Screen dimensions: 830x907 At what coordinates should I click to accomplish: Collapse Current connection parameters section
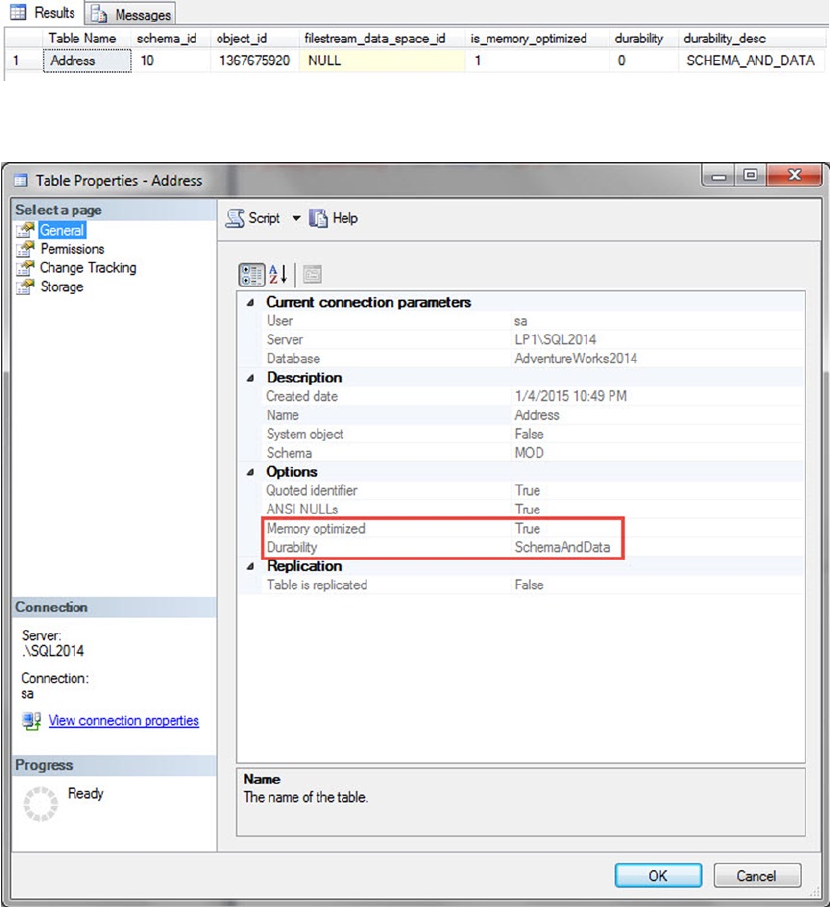click(x=250, y=303)
